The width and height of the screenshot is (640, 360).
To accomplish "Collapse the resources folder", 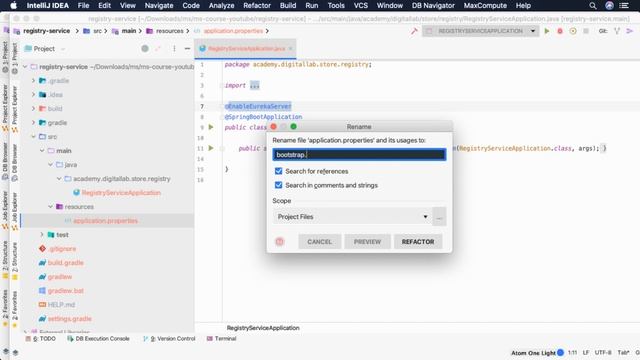I will point(51,207).
